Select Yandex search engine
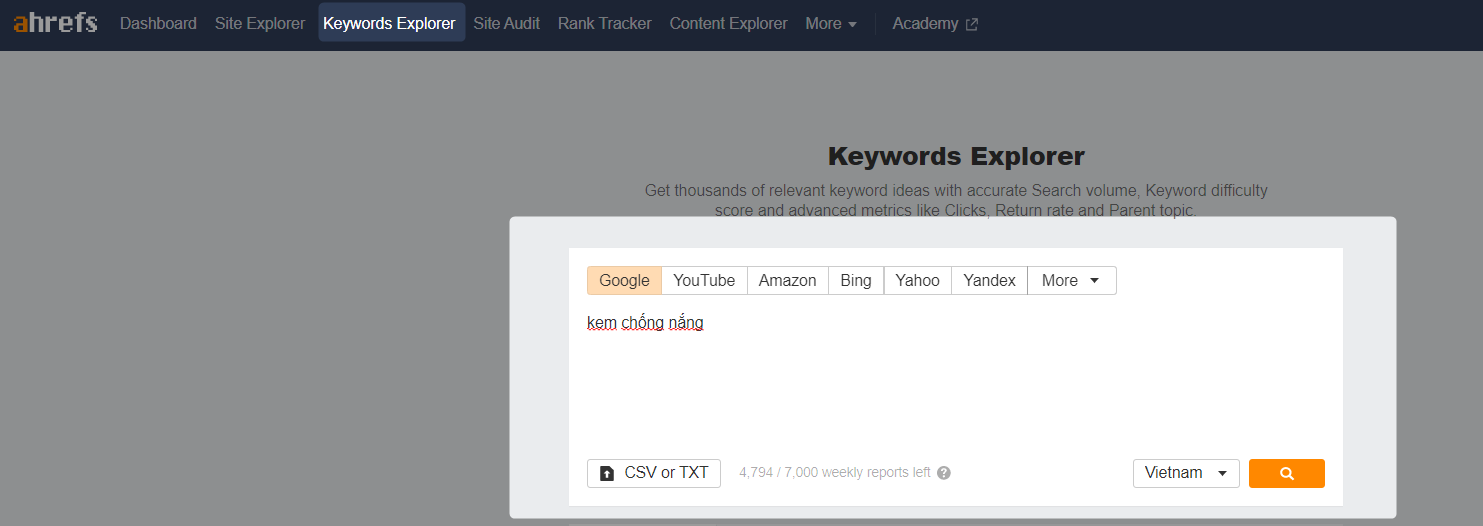This screenshot has width=1483, height=526. (x=989, y=281)
